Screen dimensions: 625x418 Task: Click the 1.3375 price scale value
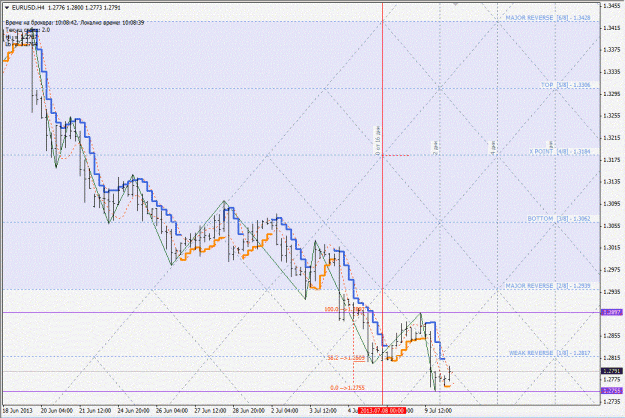point(612,50)
